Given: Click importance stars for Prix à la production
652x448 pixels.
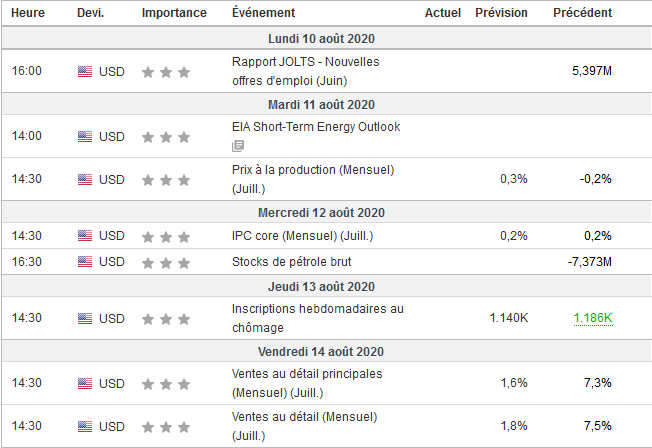Looking at the screenshot, I should 165,180.
